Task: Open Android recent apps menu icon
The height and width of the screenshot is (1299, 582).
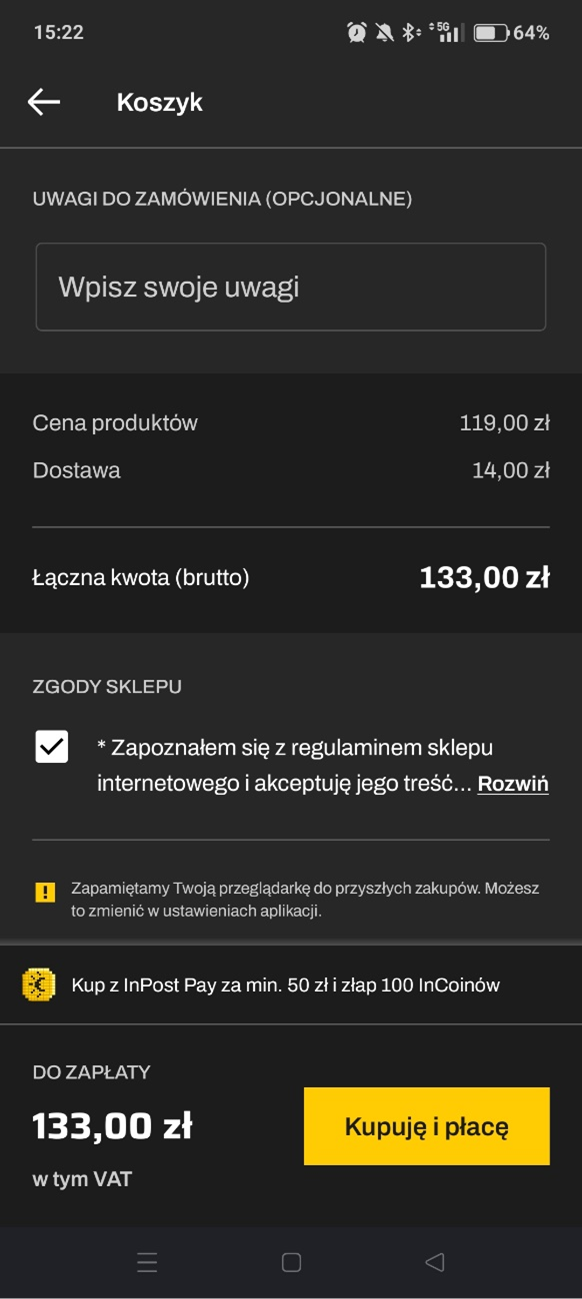Action: coord(147,1263)
